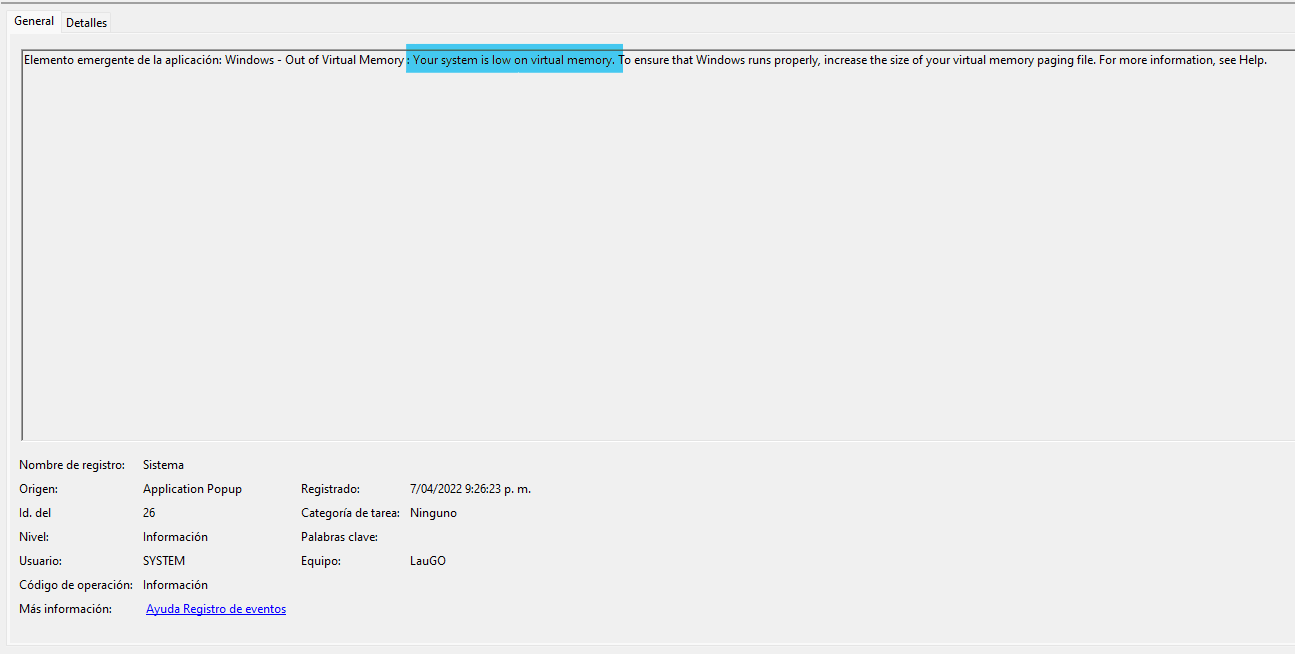The image size is (1295, 654).
Task: Click the computer name LauGO
Action: tap(428, 561)
